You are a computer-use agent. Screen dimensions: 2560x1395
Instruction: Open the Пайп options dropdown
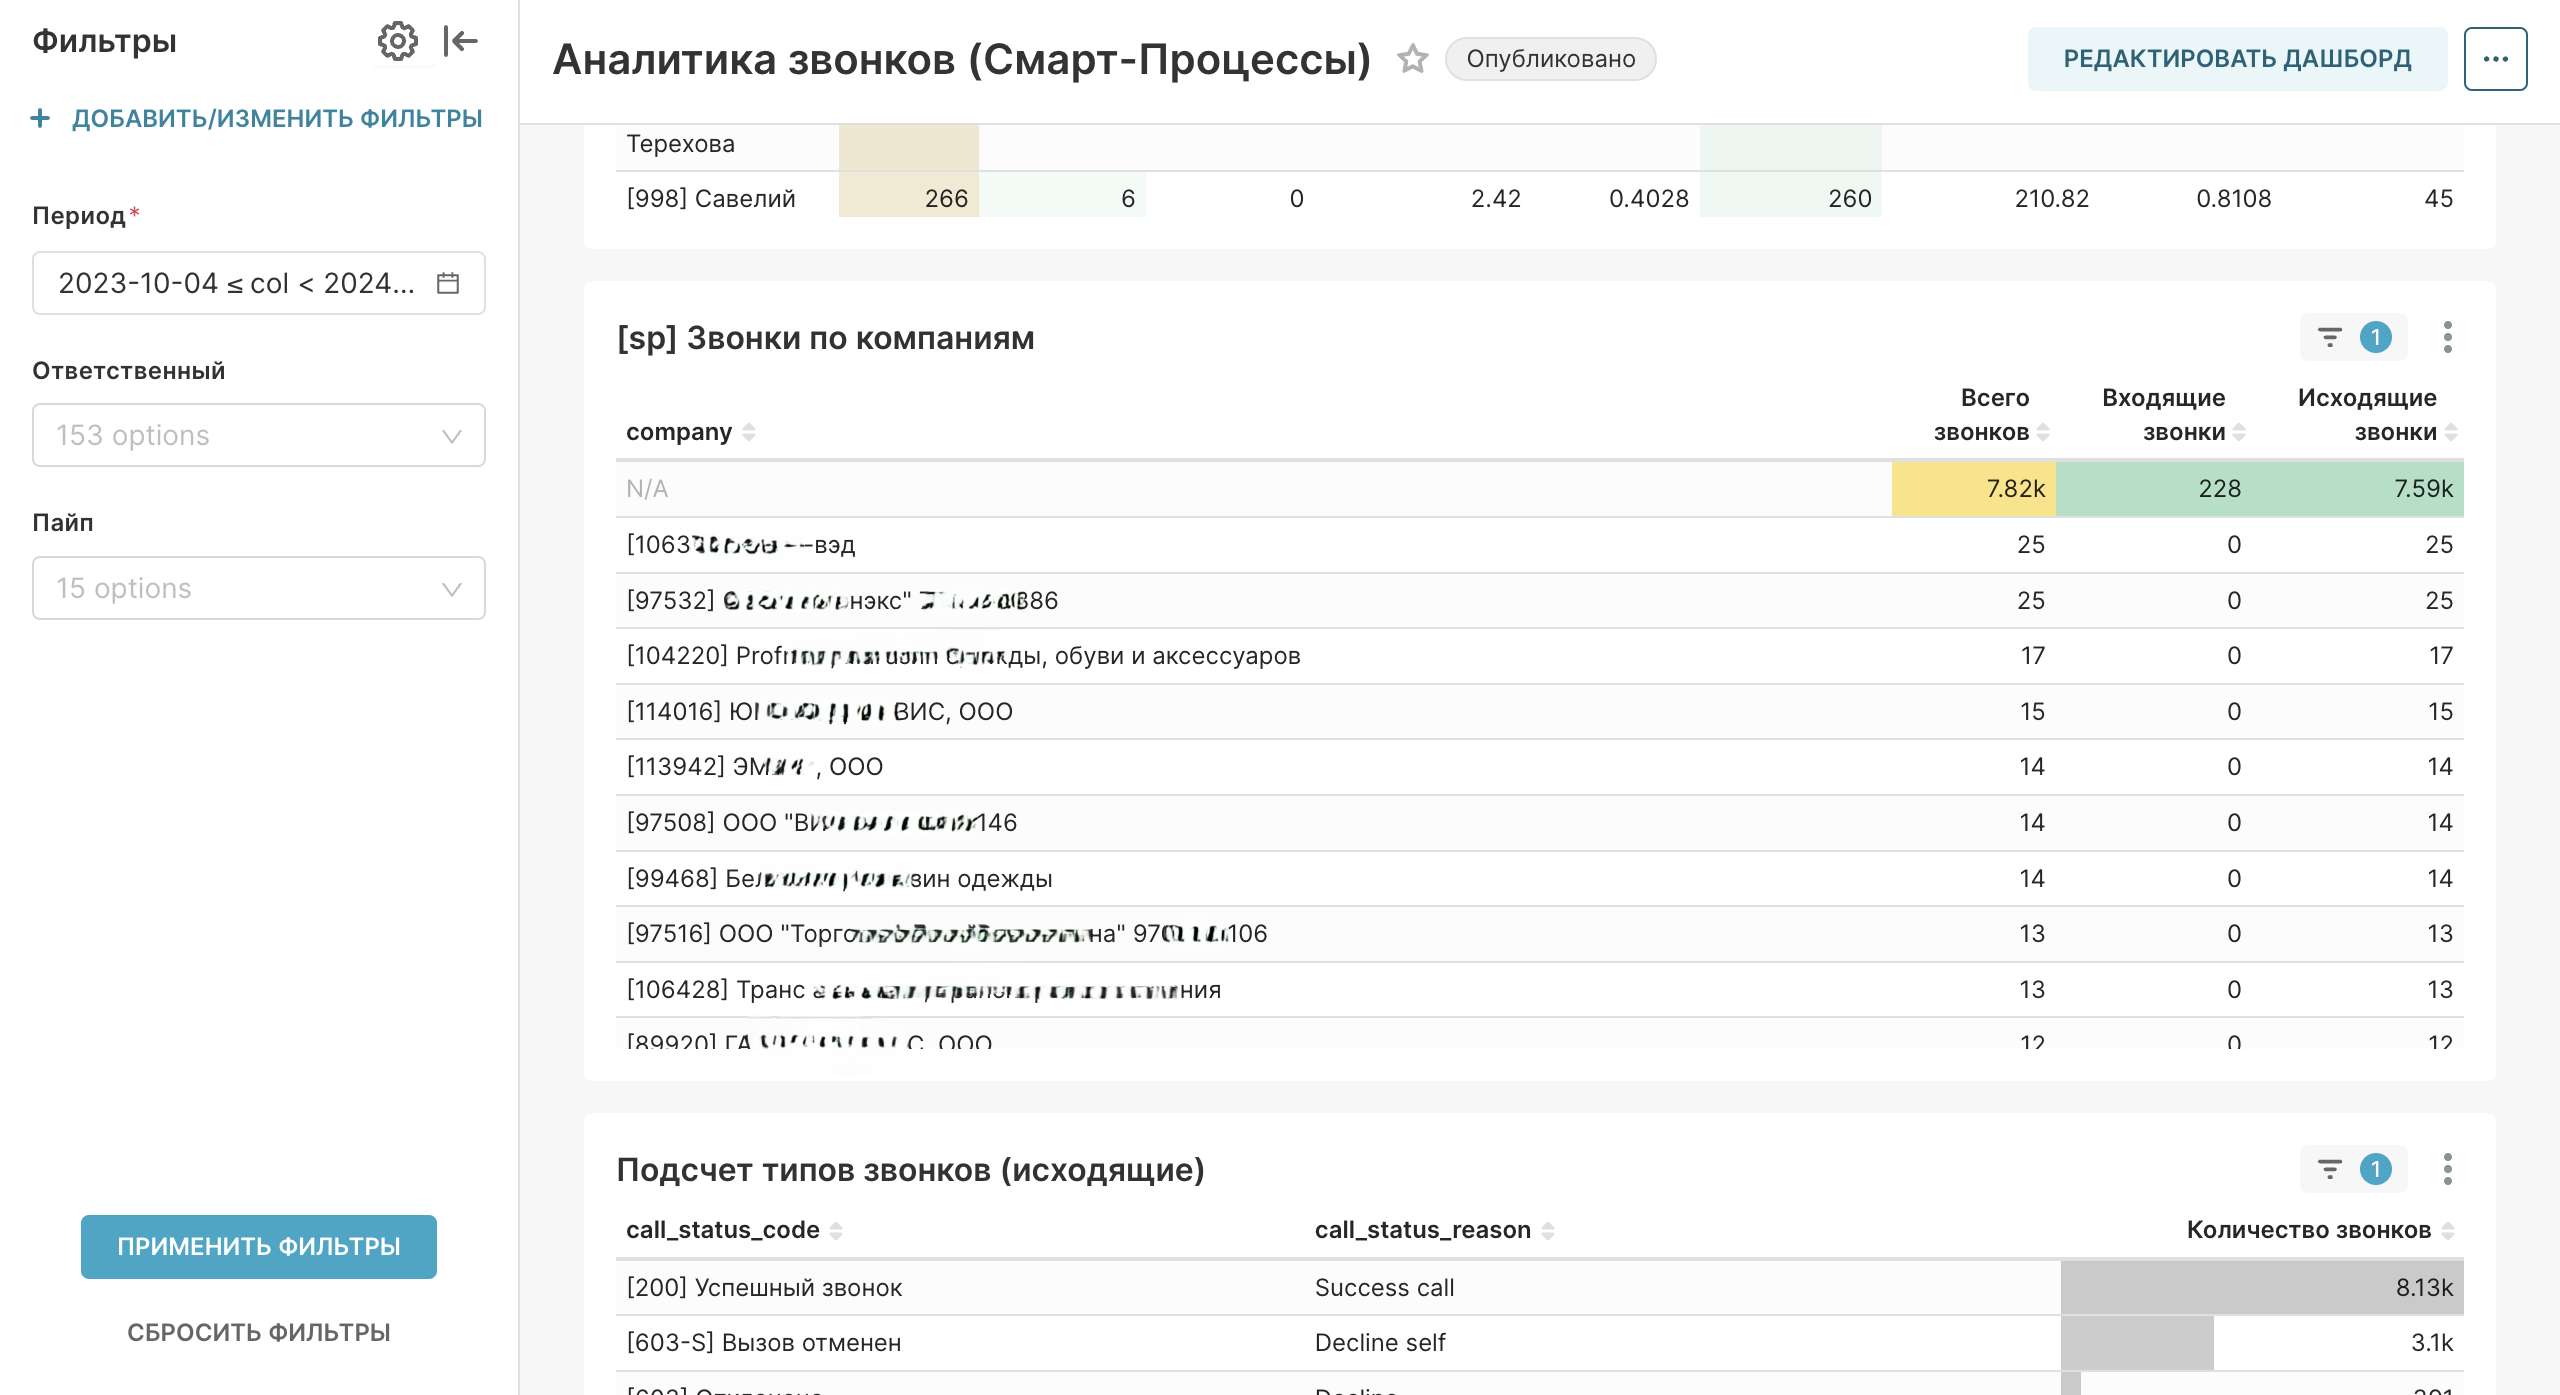pos(258,588)
